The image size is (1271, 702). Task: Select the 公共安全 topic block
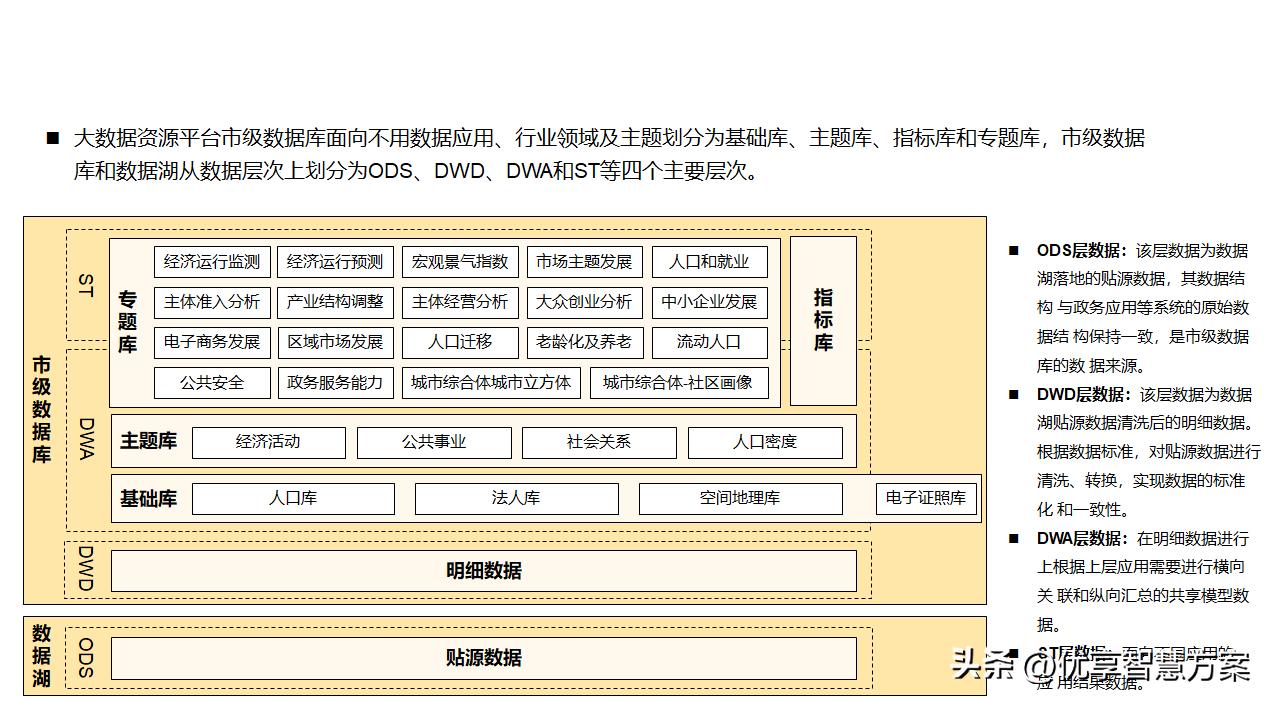tap(211, 382)
